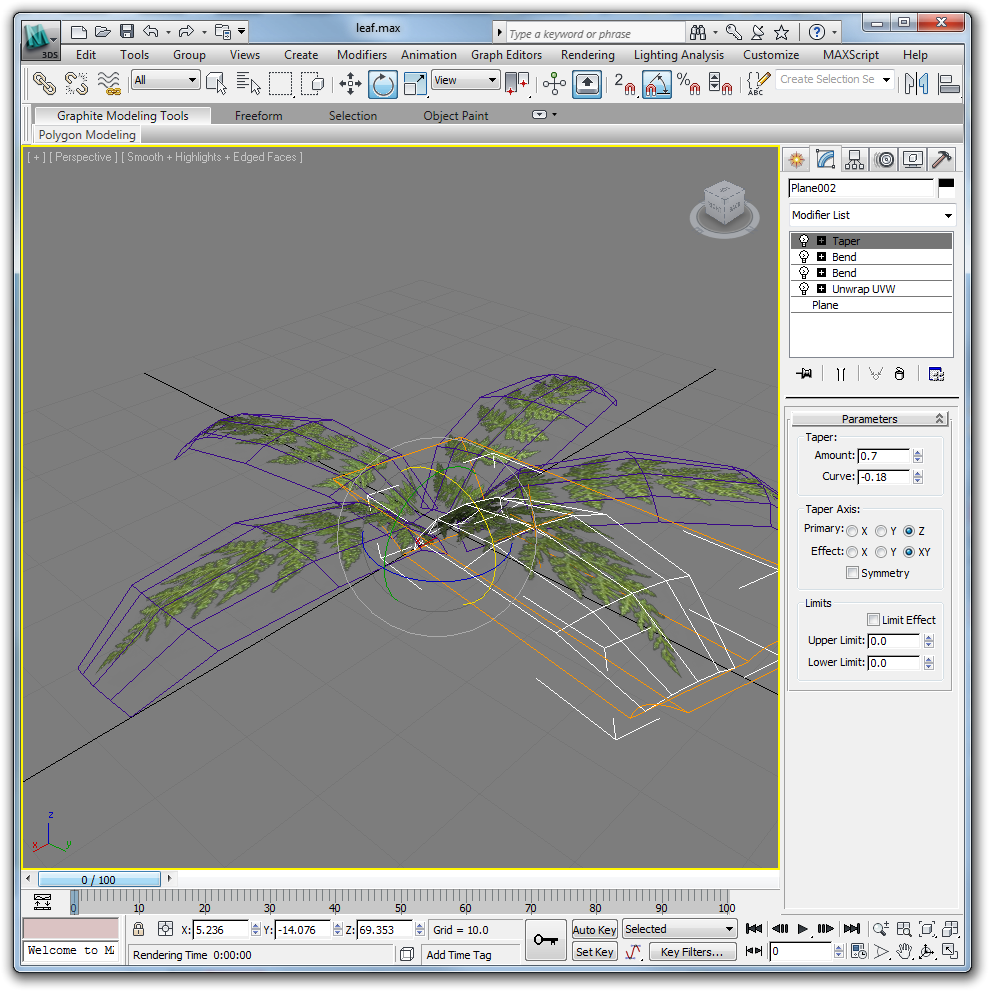This screenshot has width=989, height=992.
Task: Enable the Symmetry checkbox
Action: pos(852,573)
